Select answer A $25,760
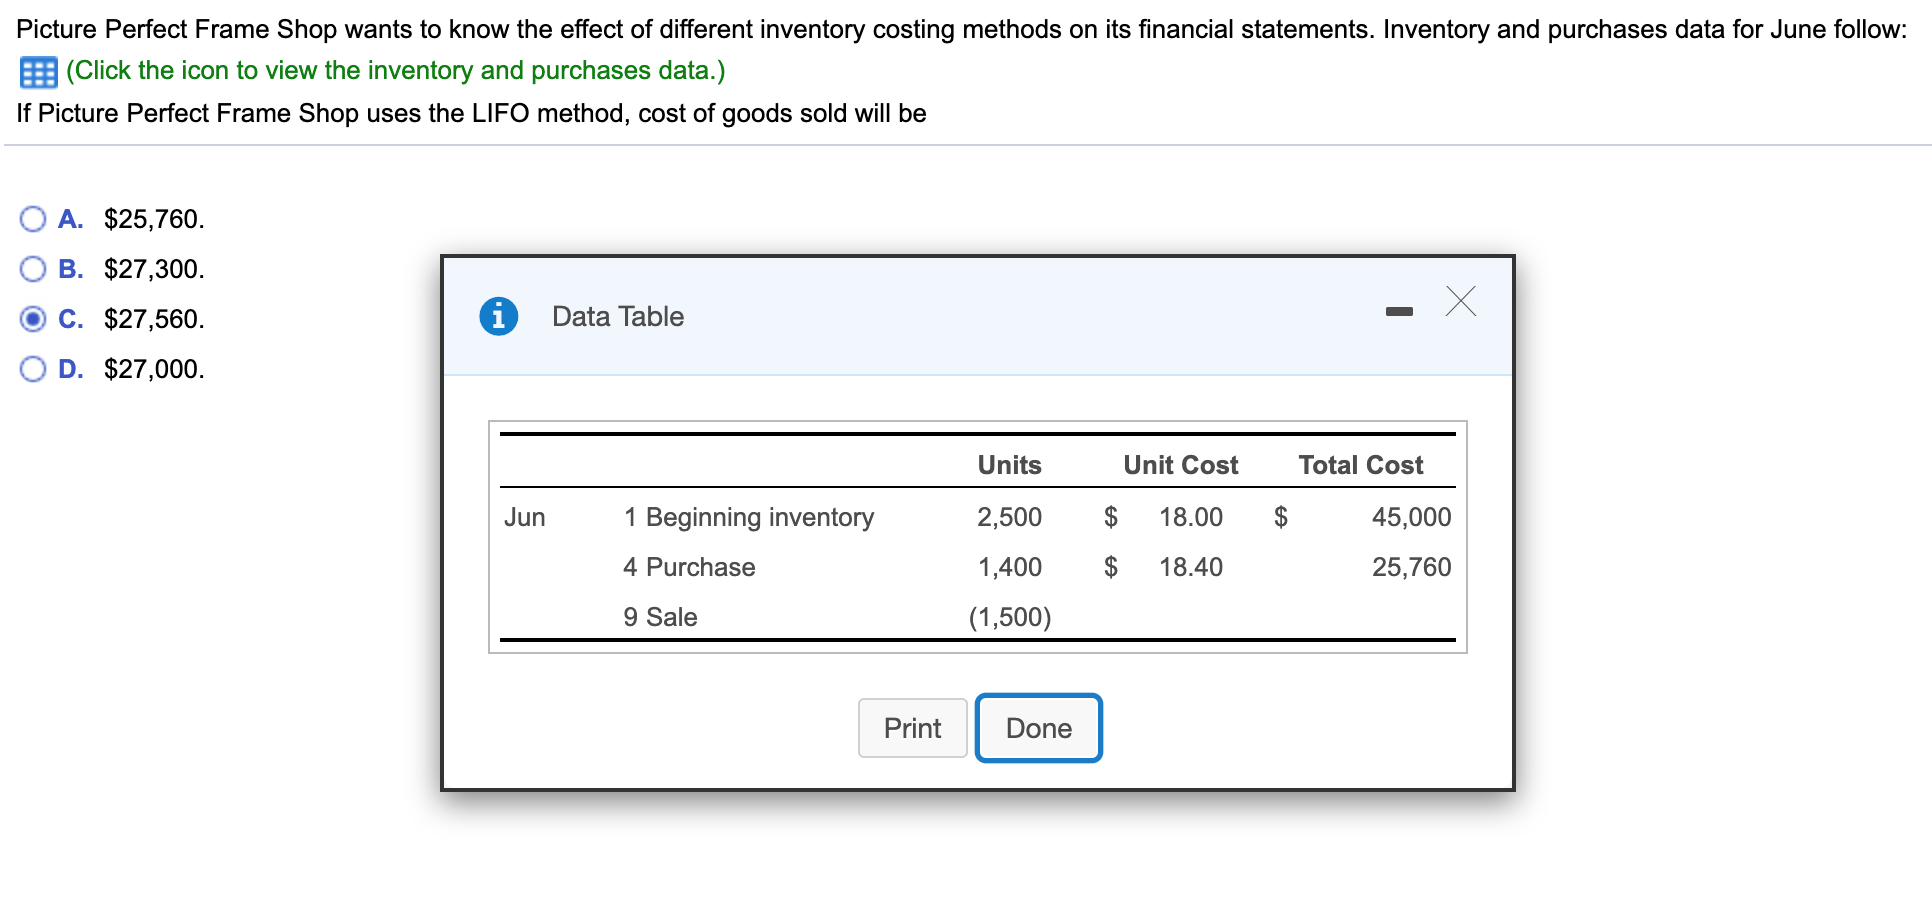 33,219
